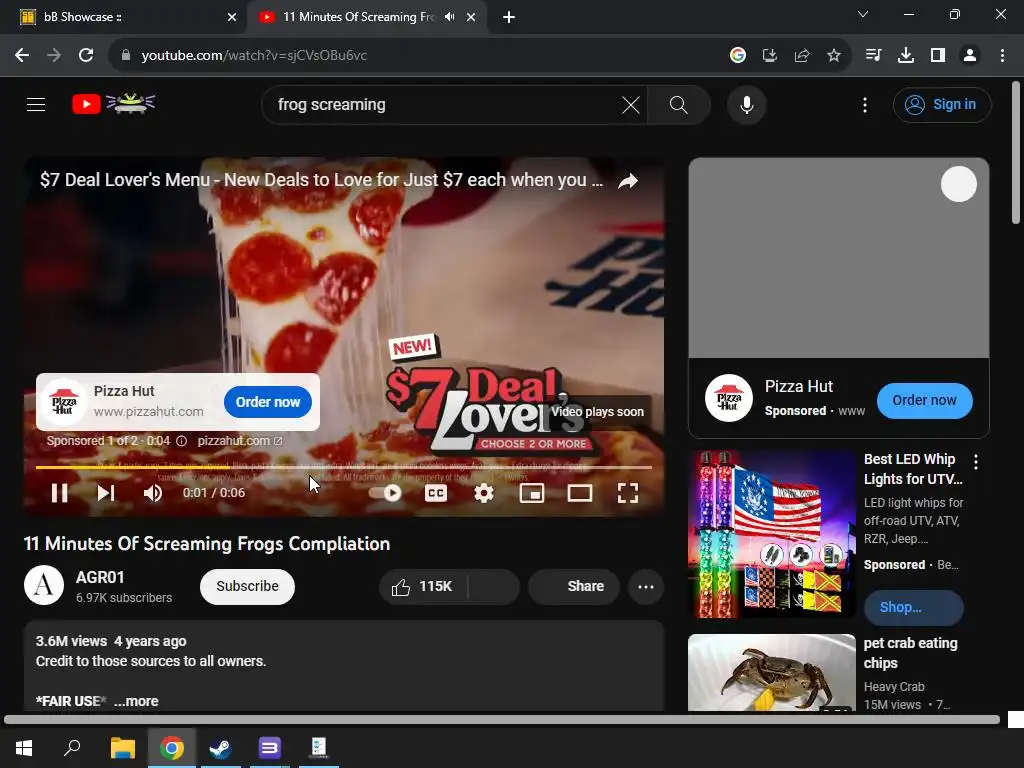Expand description with ...more
The image size is (1024, 768).
(x=136, y=701)
